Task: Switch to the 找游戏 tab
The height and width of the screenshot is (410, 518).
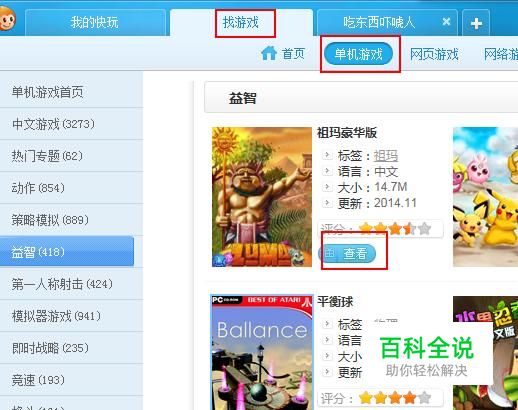Action: pos(241,23)
